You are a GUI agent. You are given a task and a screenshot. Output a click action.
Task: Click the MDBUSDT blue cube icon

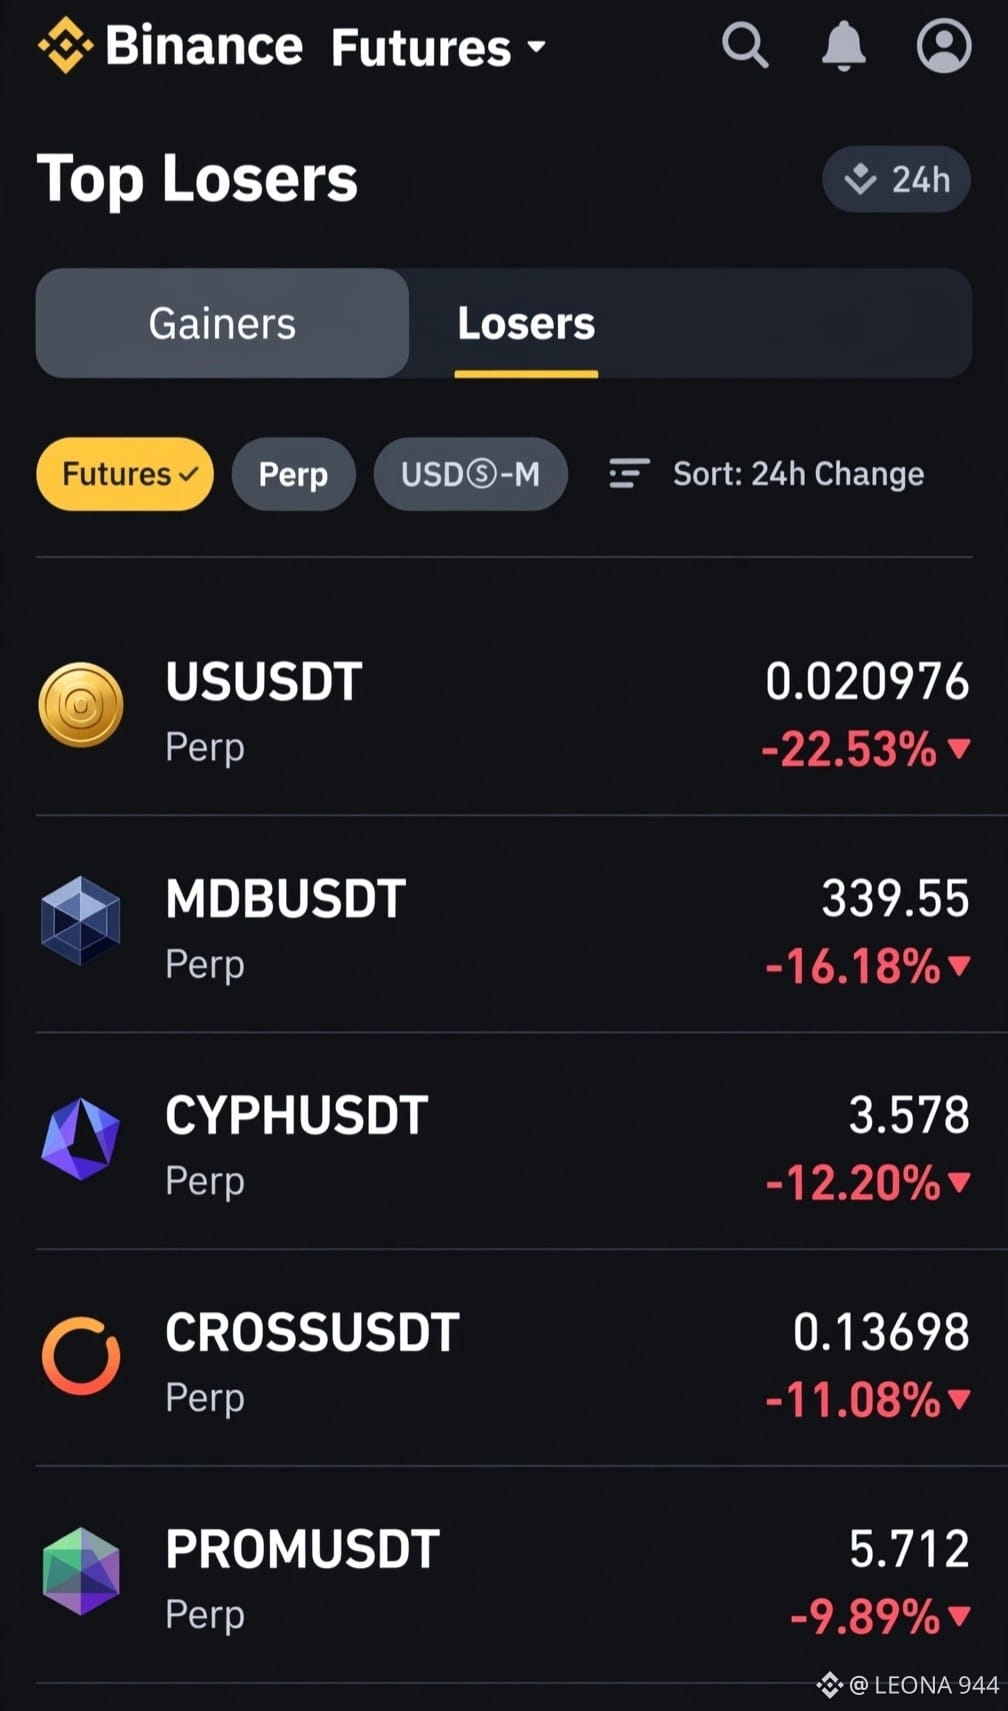coord(81,921)
